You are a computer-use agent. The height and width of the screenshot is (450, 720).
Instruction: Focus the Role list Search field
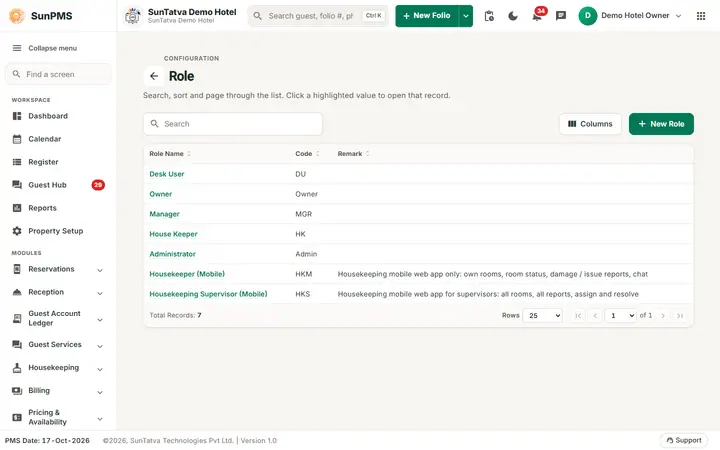click(233, 124)
